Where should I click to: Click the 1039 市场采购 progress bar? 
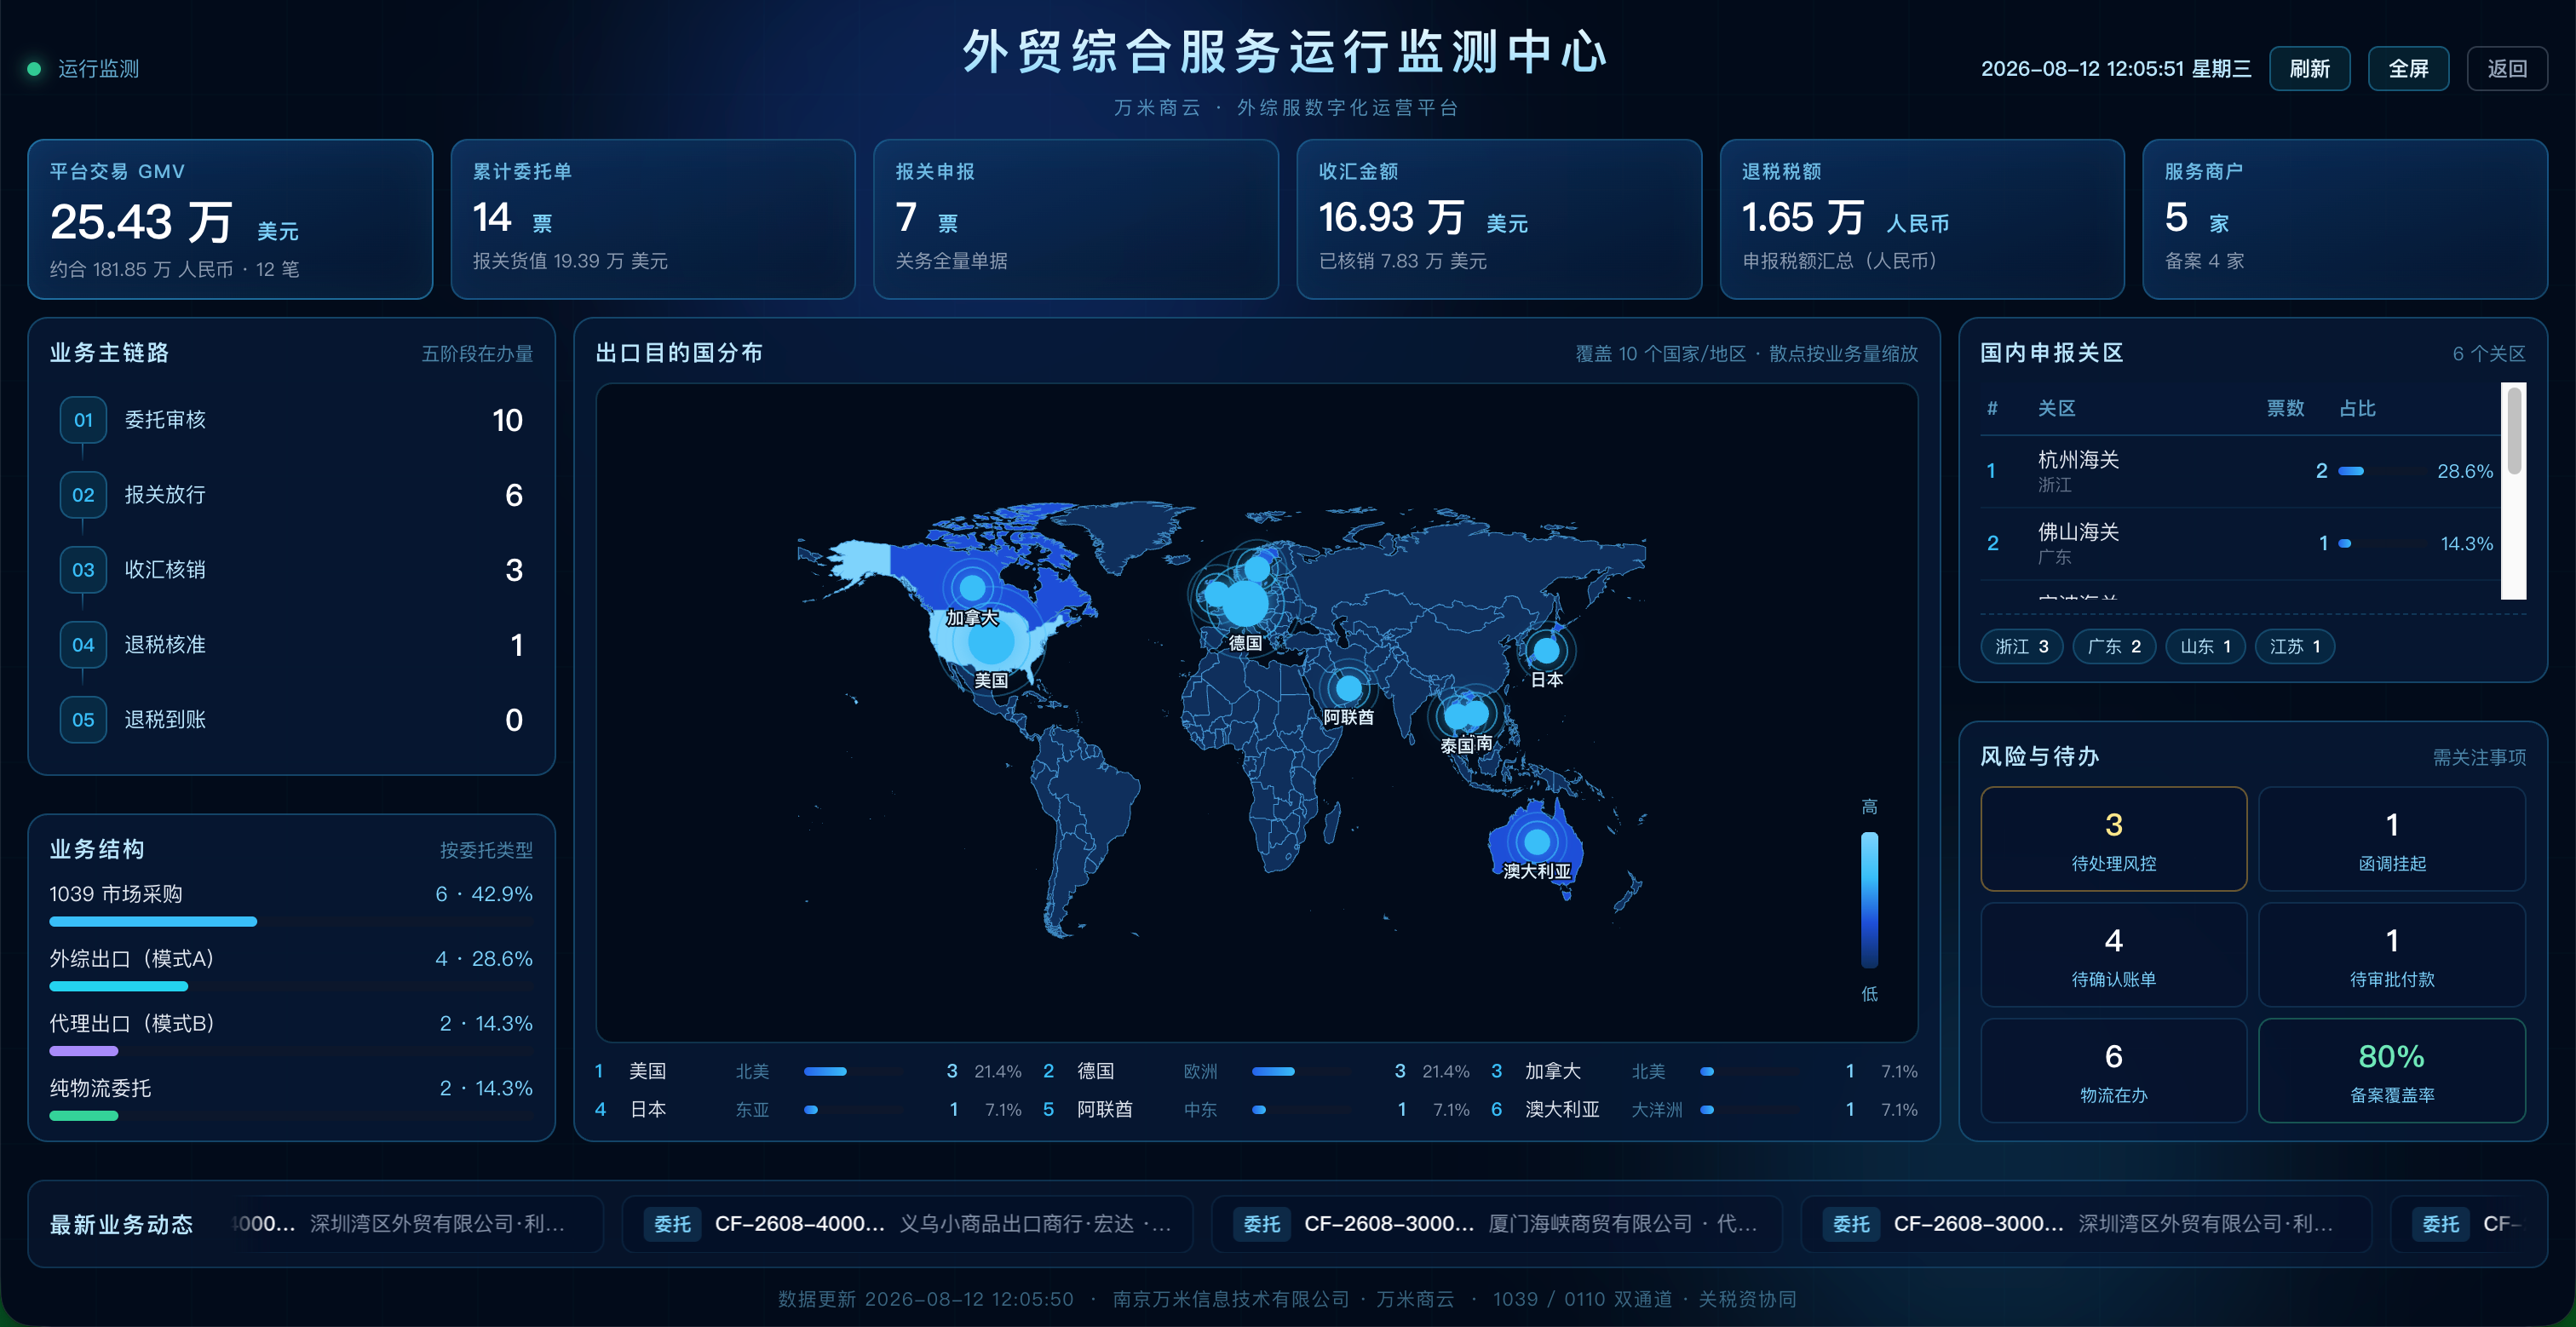(x=291, y=921)
